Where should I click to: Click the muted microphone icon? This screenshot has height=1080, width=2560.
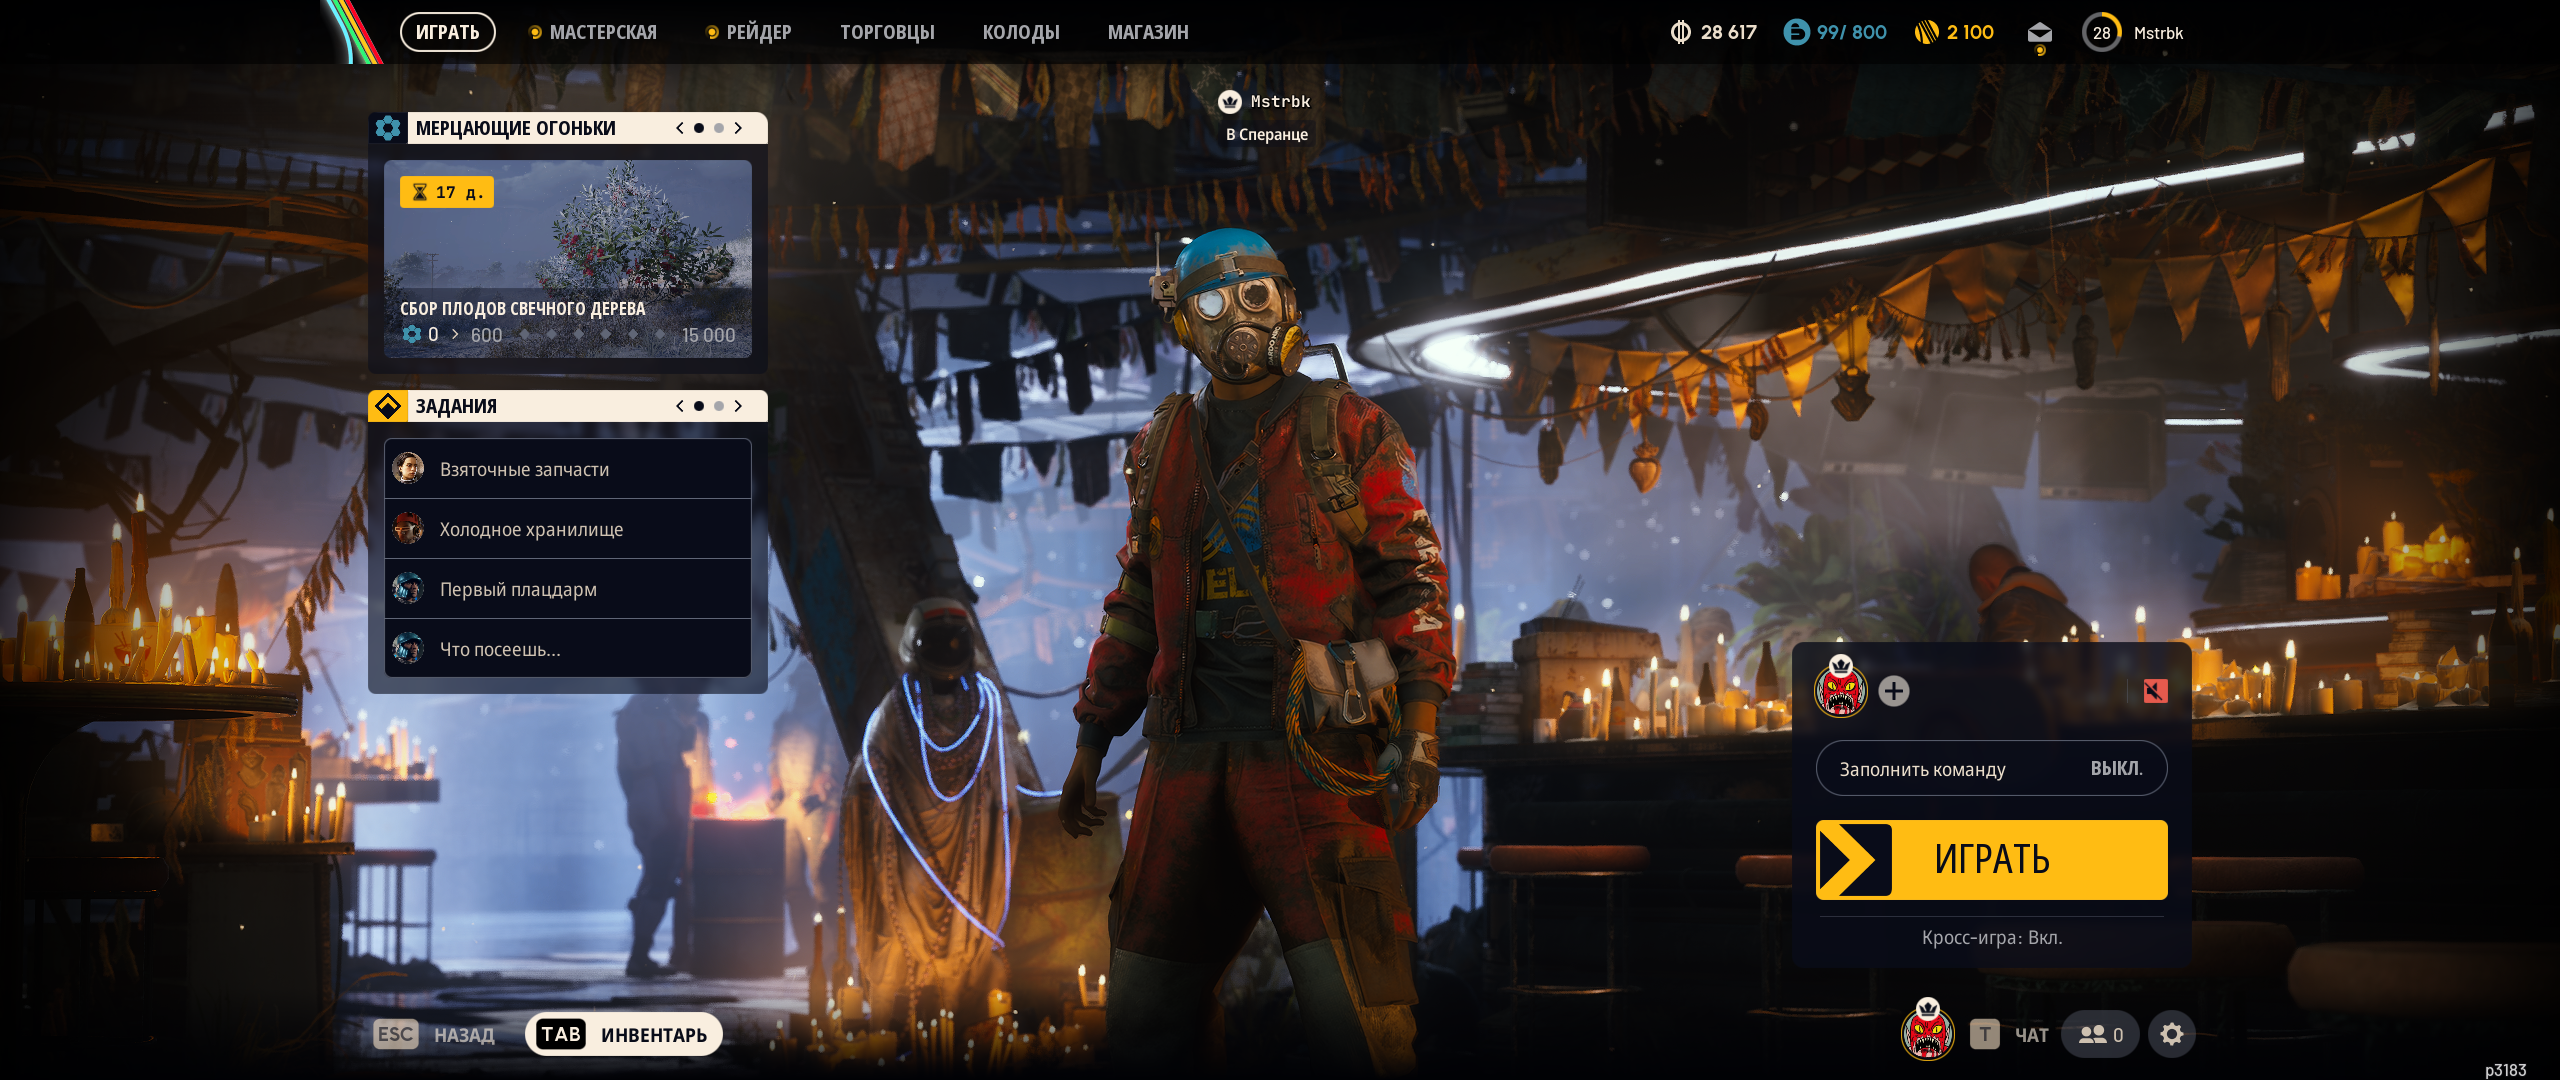tap(2155, 691)
